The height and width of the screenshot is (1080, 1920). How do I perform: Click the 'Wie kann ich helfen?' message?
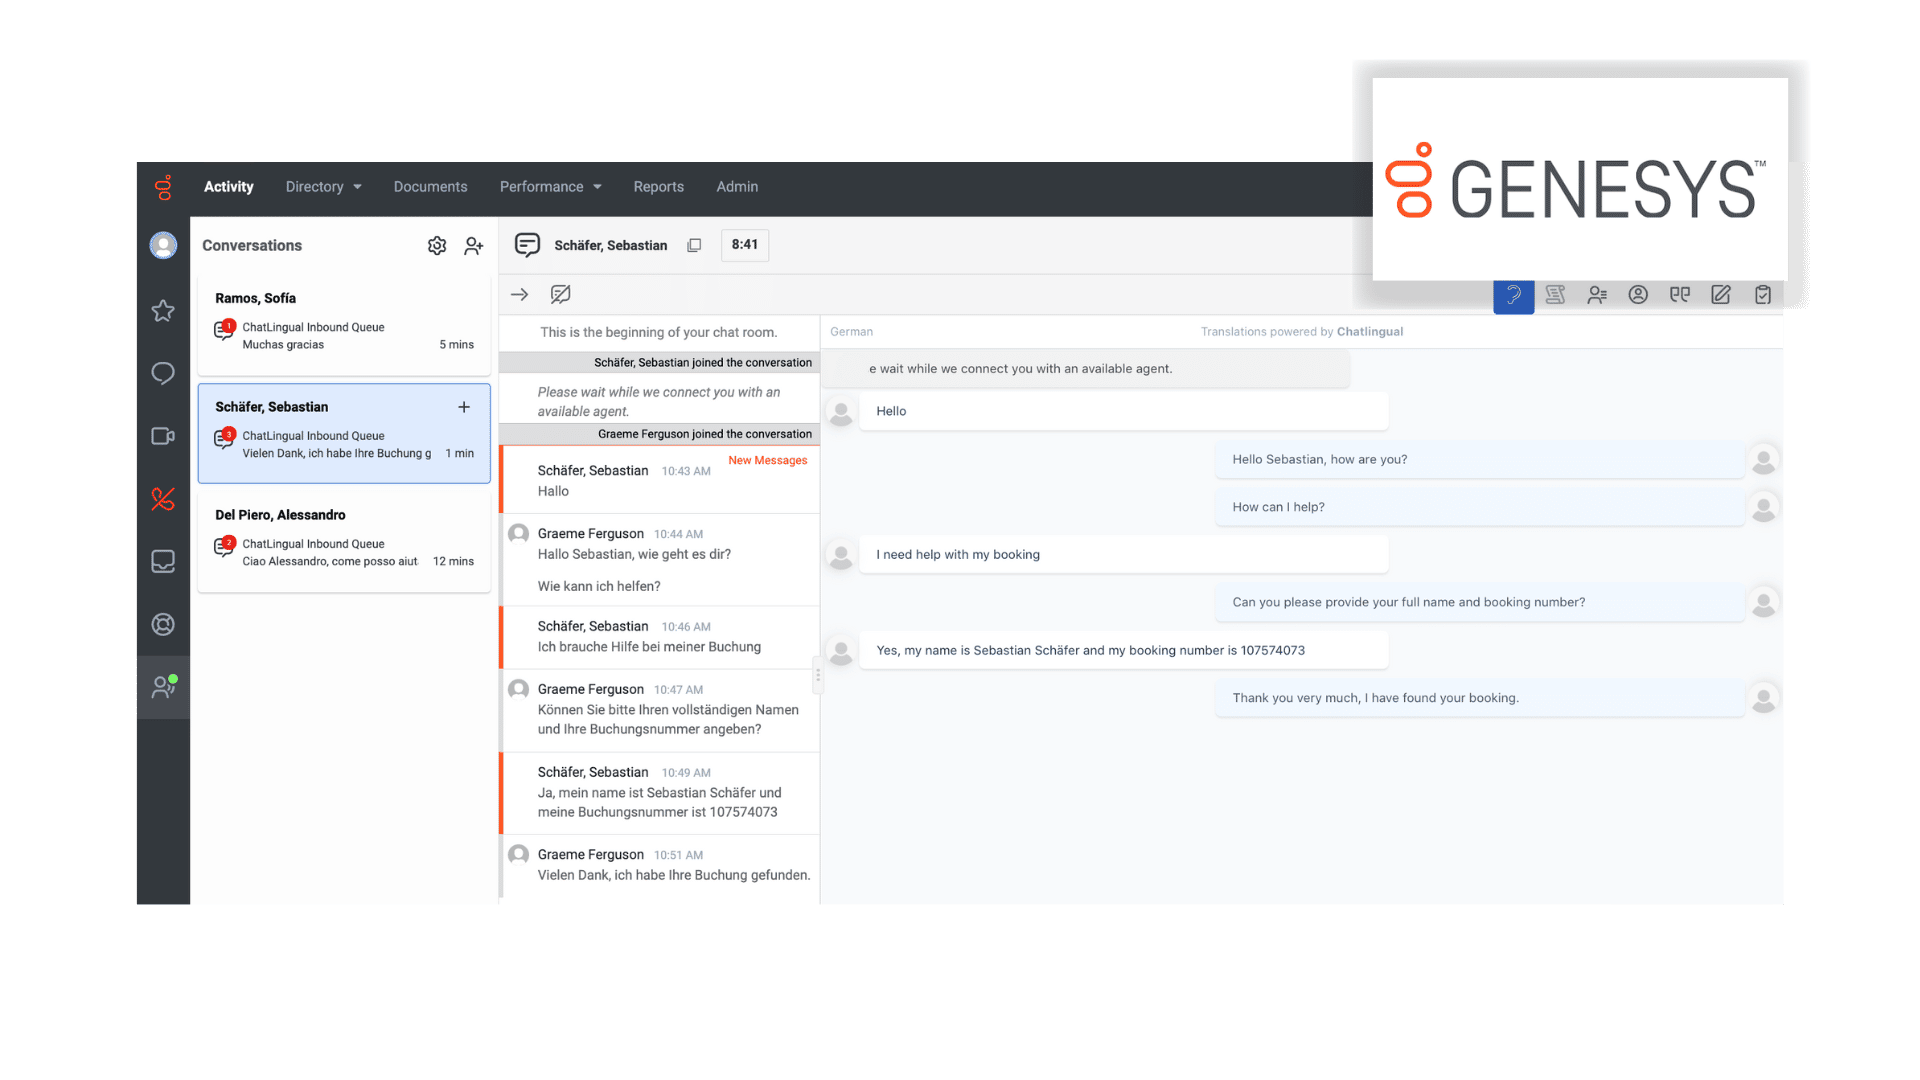pos(599,587)
